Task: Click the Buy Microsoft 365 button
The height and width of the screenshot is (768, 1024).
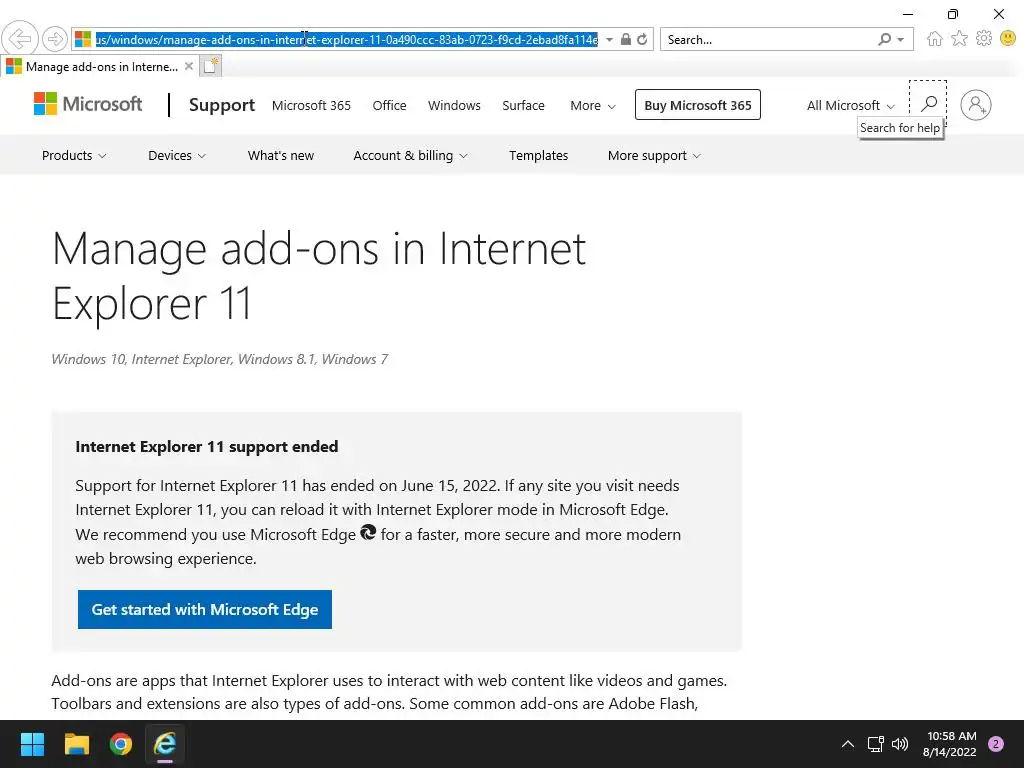Action: [x=697, y=104]
